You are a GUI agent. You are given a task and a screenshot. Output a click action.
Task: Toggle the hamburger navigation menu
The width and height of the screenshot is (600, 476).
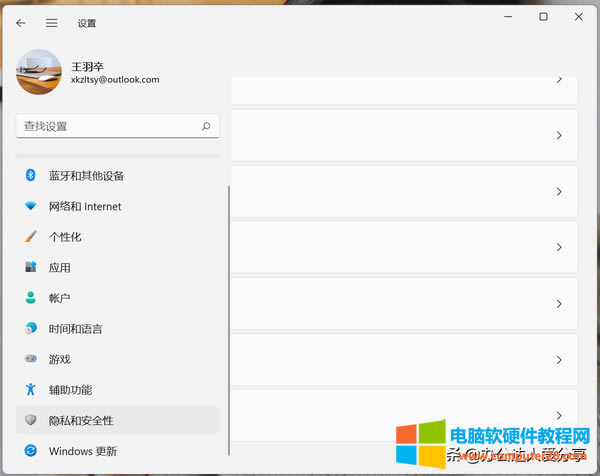[x=51, y=22]
